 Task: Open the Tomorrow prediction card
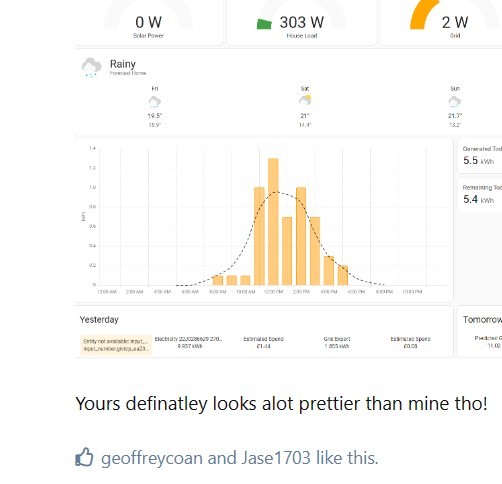point(480,332)
